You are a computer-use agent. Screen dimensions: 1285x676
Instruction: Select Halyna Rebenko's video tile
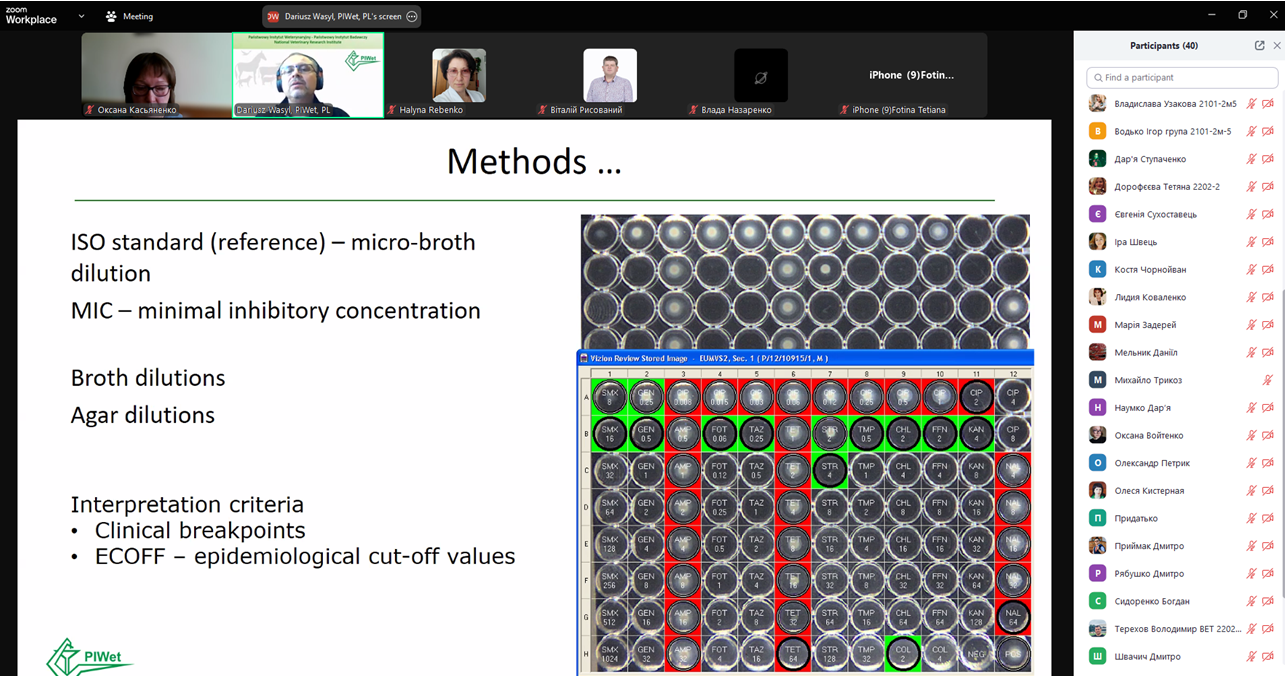pyautogui.click(x=458, y=76)
